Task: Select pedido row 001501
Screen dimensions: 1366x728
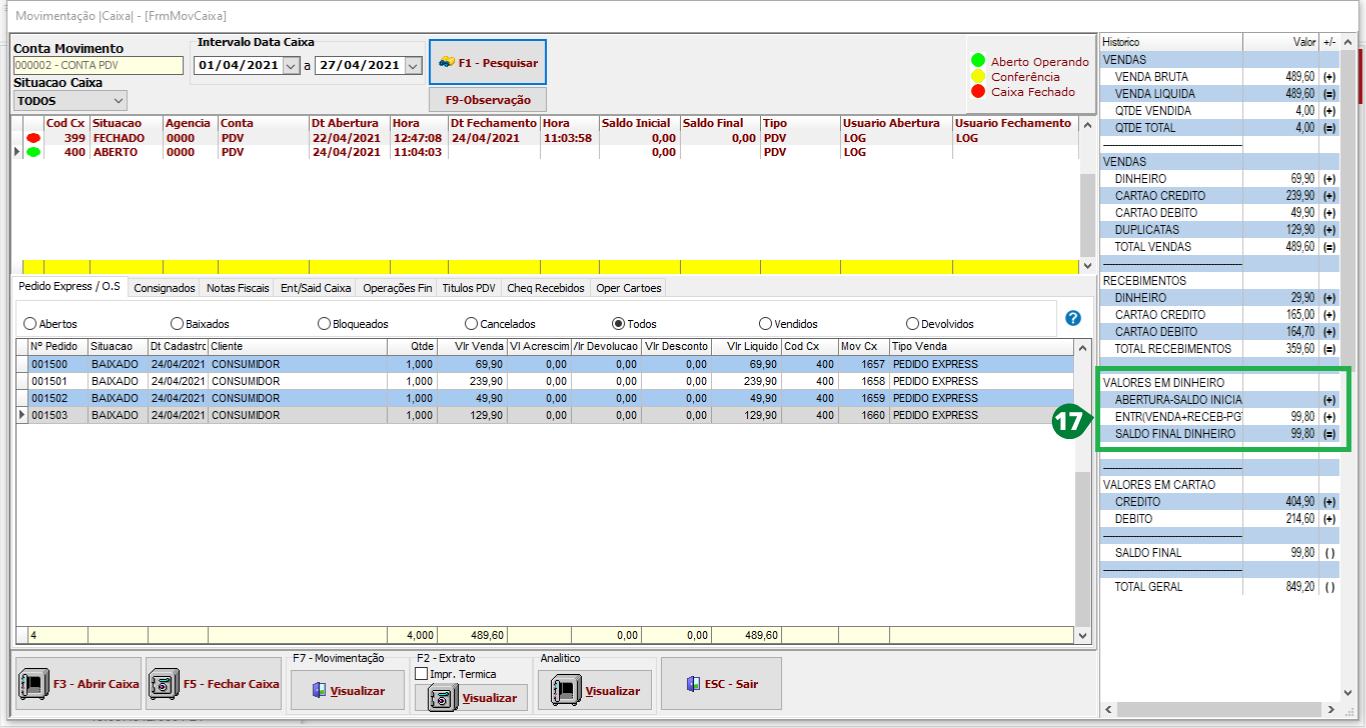Action: [545, 381]
